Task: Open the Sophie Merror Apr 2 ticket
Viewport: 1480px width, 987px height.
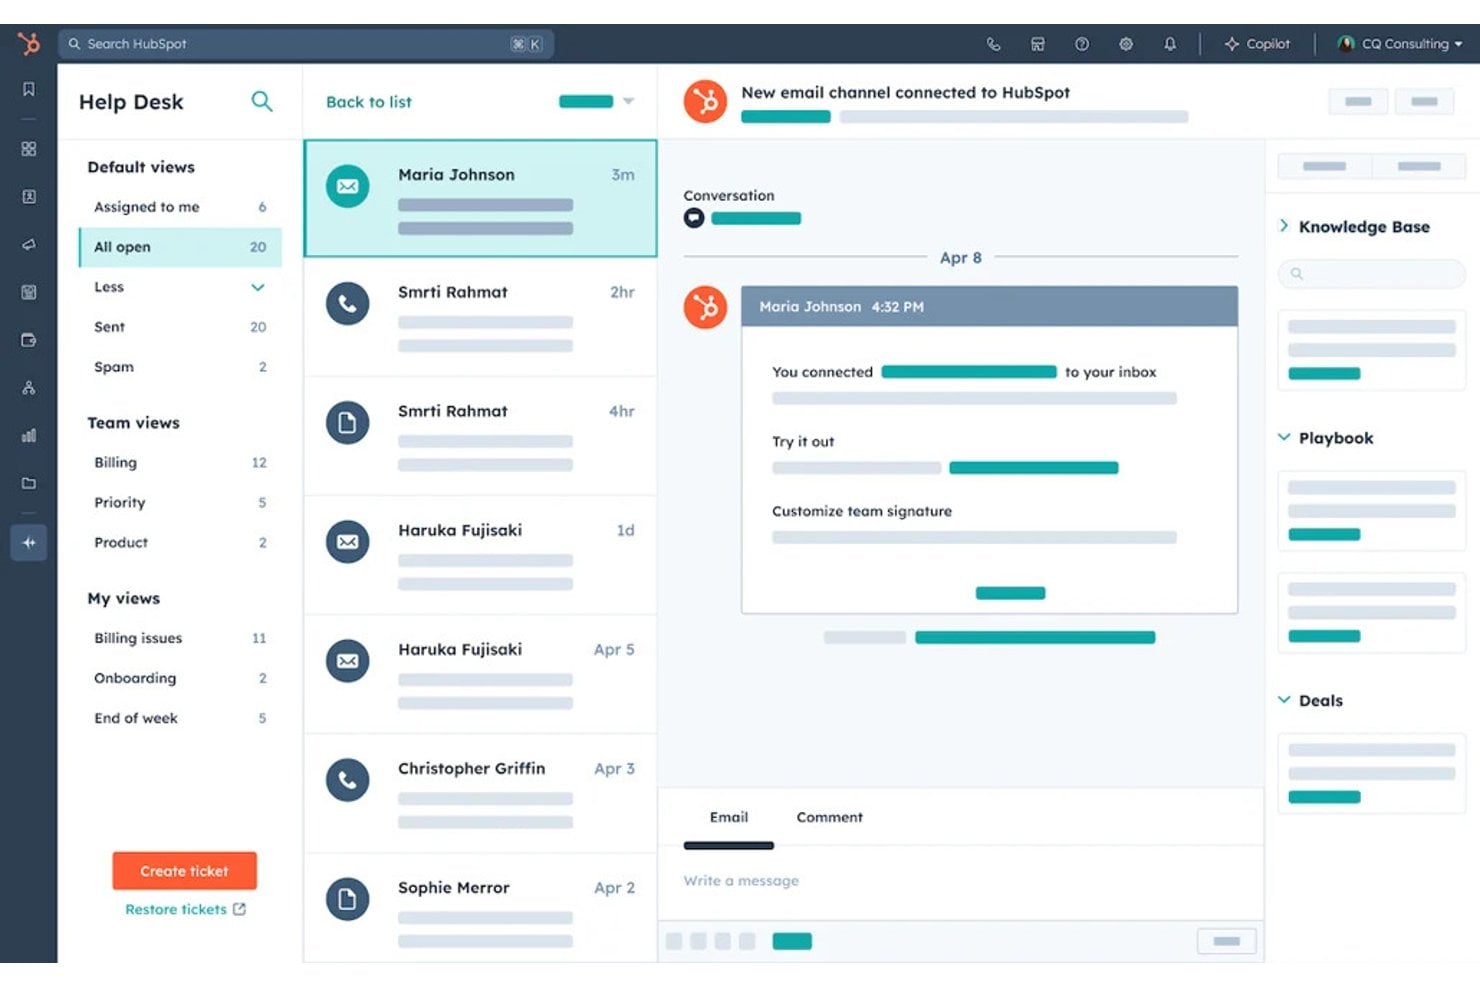Action: [x=480, y=908]
